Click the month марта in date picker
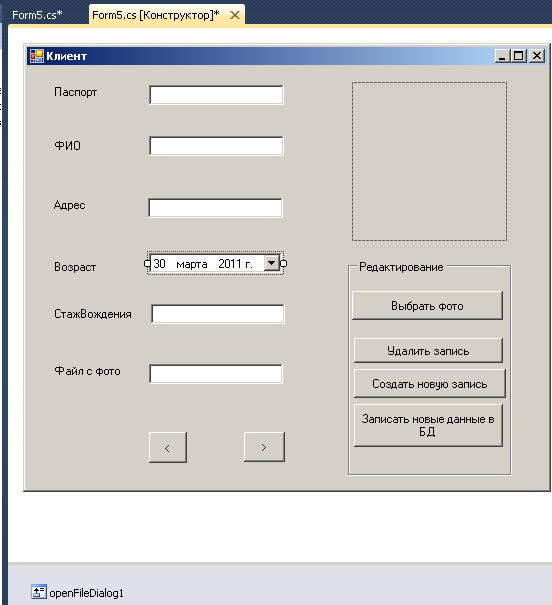Screen dimensions: 552x605 click(x=192, y=264)
